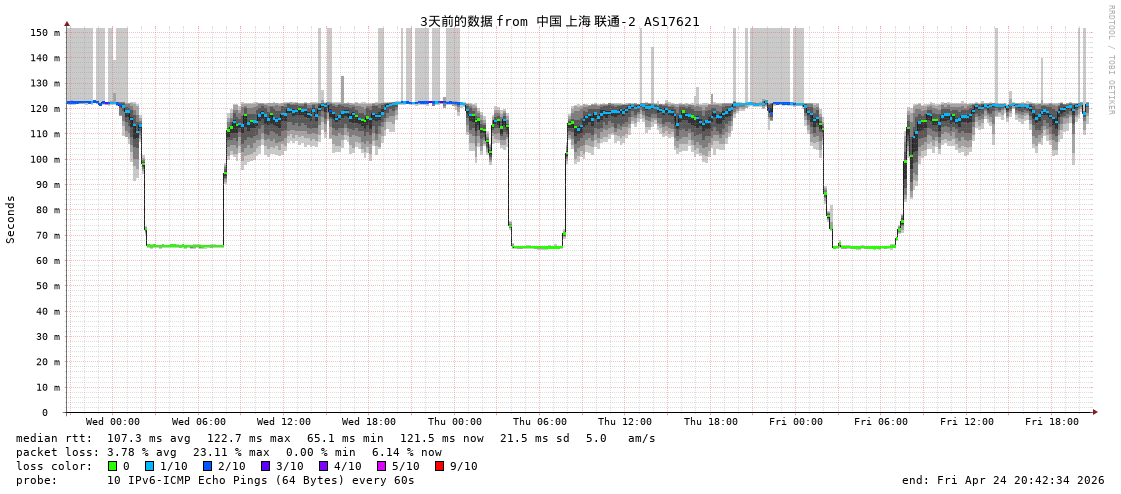The height and width of the screenshot is (494, 1121).
Task: Click the Seconds vertical axis title
Action: [x=11, y=219]
